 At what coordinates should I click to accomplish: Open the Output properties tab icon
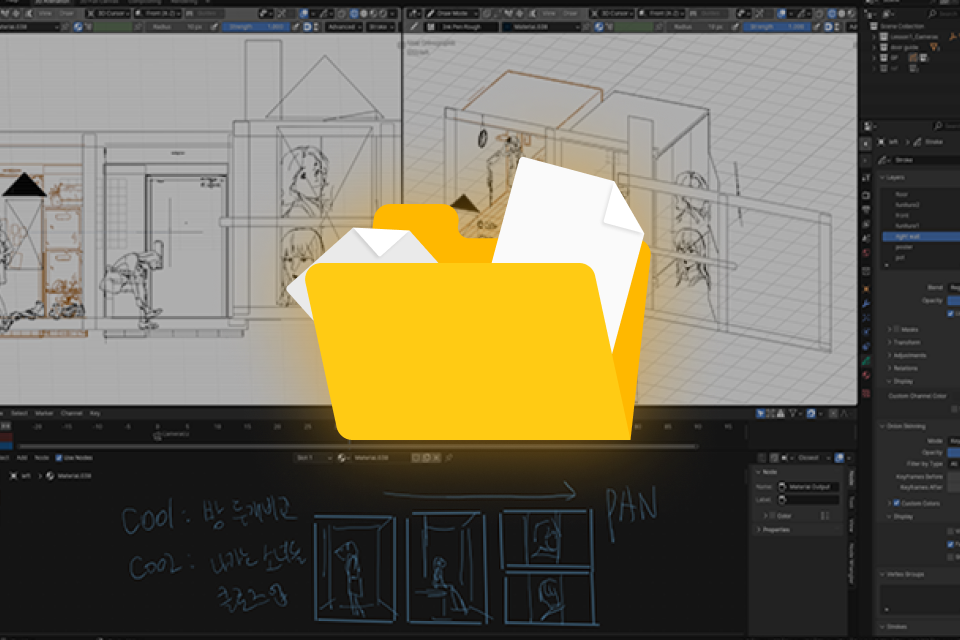[x=866, y=210]
